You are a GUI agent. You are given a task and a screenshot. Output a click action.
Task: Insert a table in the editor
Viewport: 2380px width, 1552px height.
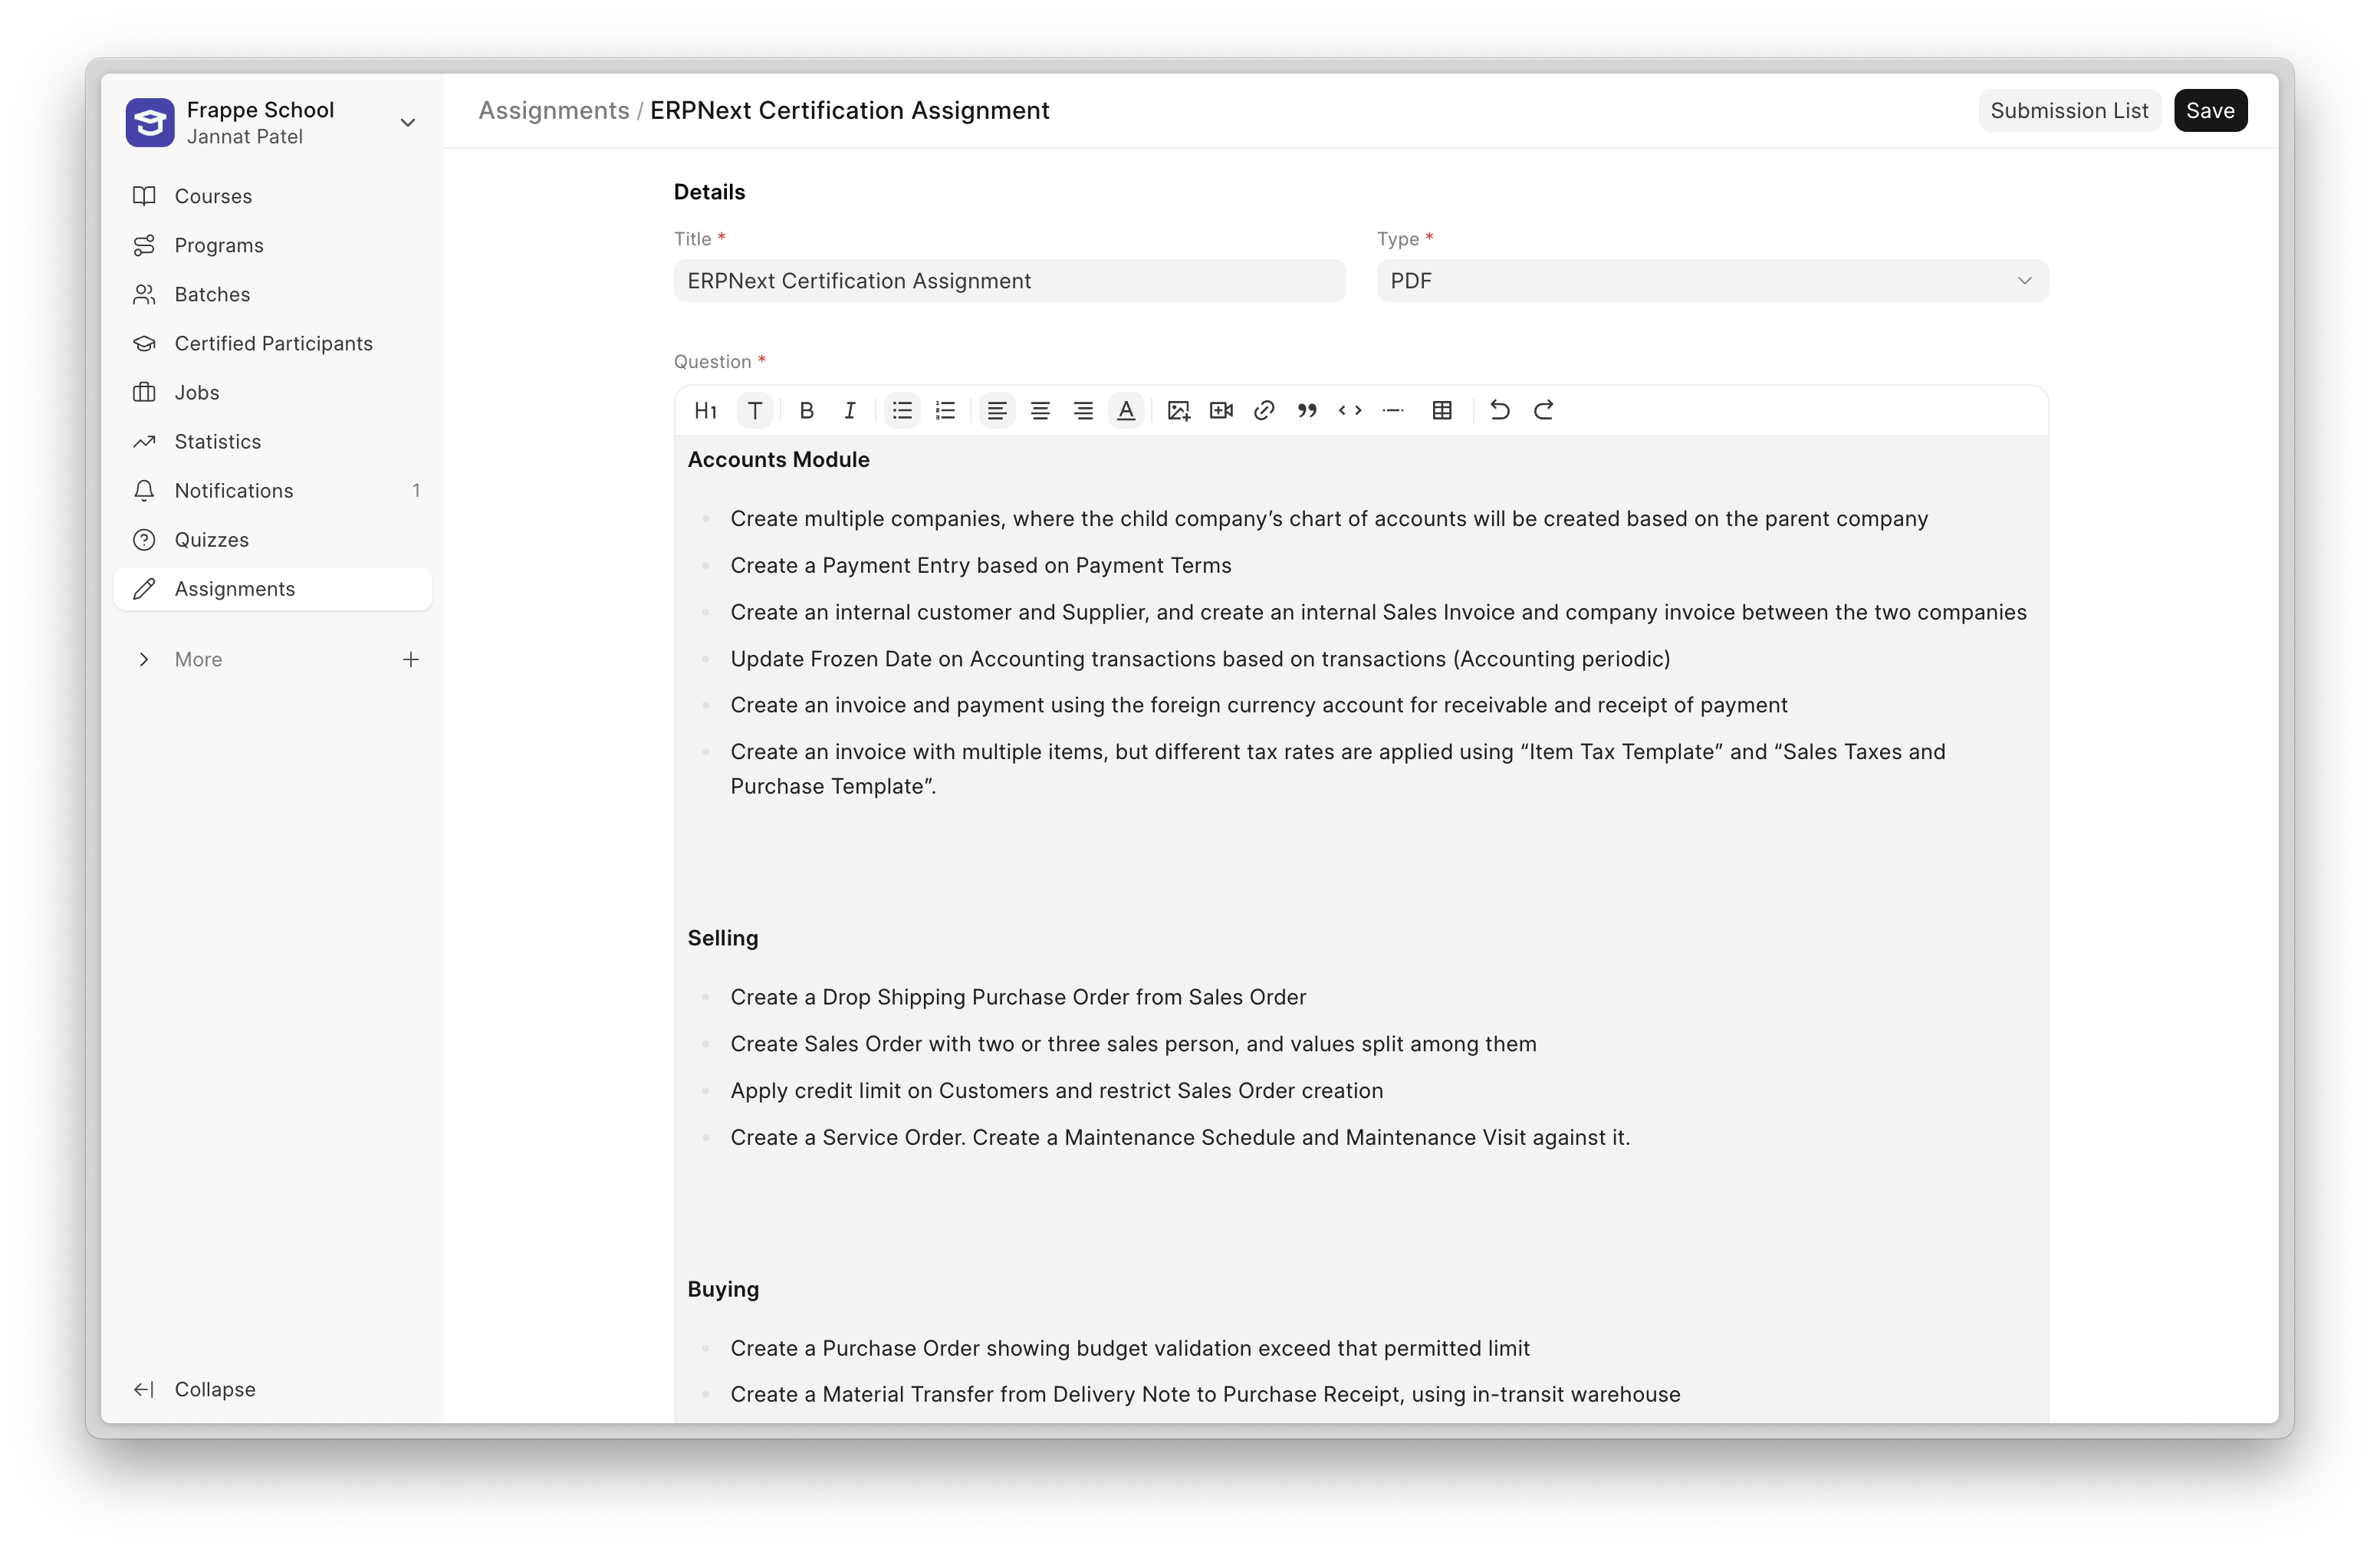pos(1442,410)
